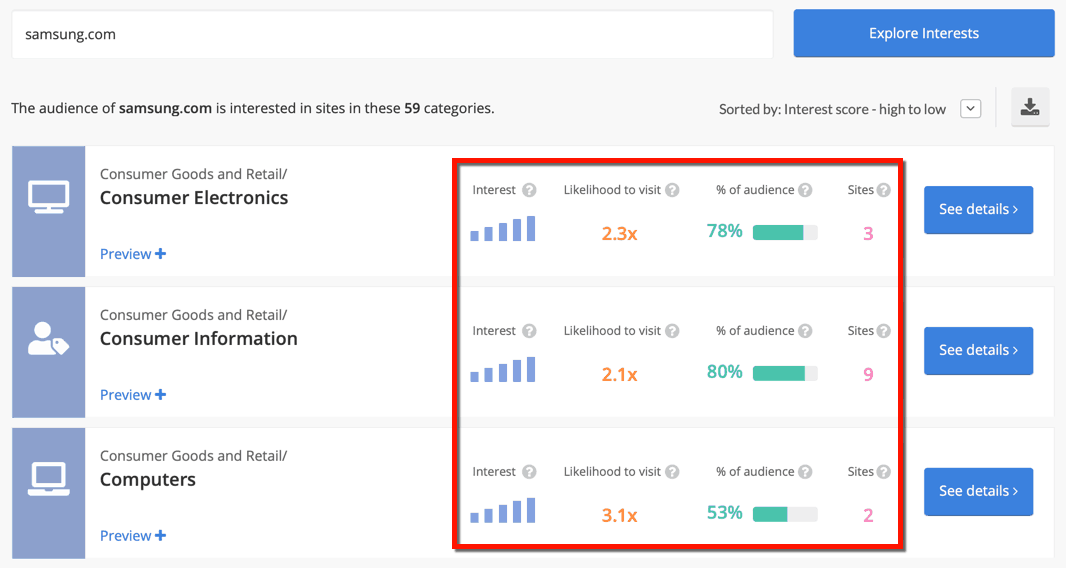Show % of audience help, Consumer Information
The height and width of the screenshot is (568, 1066).
point(805,331)
